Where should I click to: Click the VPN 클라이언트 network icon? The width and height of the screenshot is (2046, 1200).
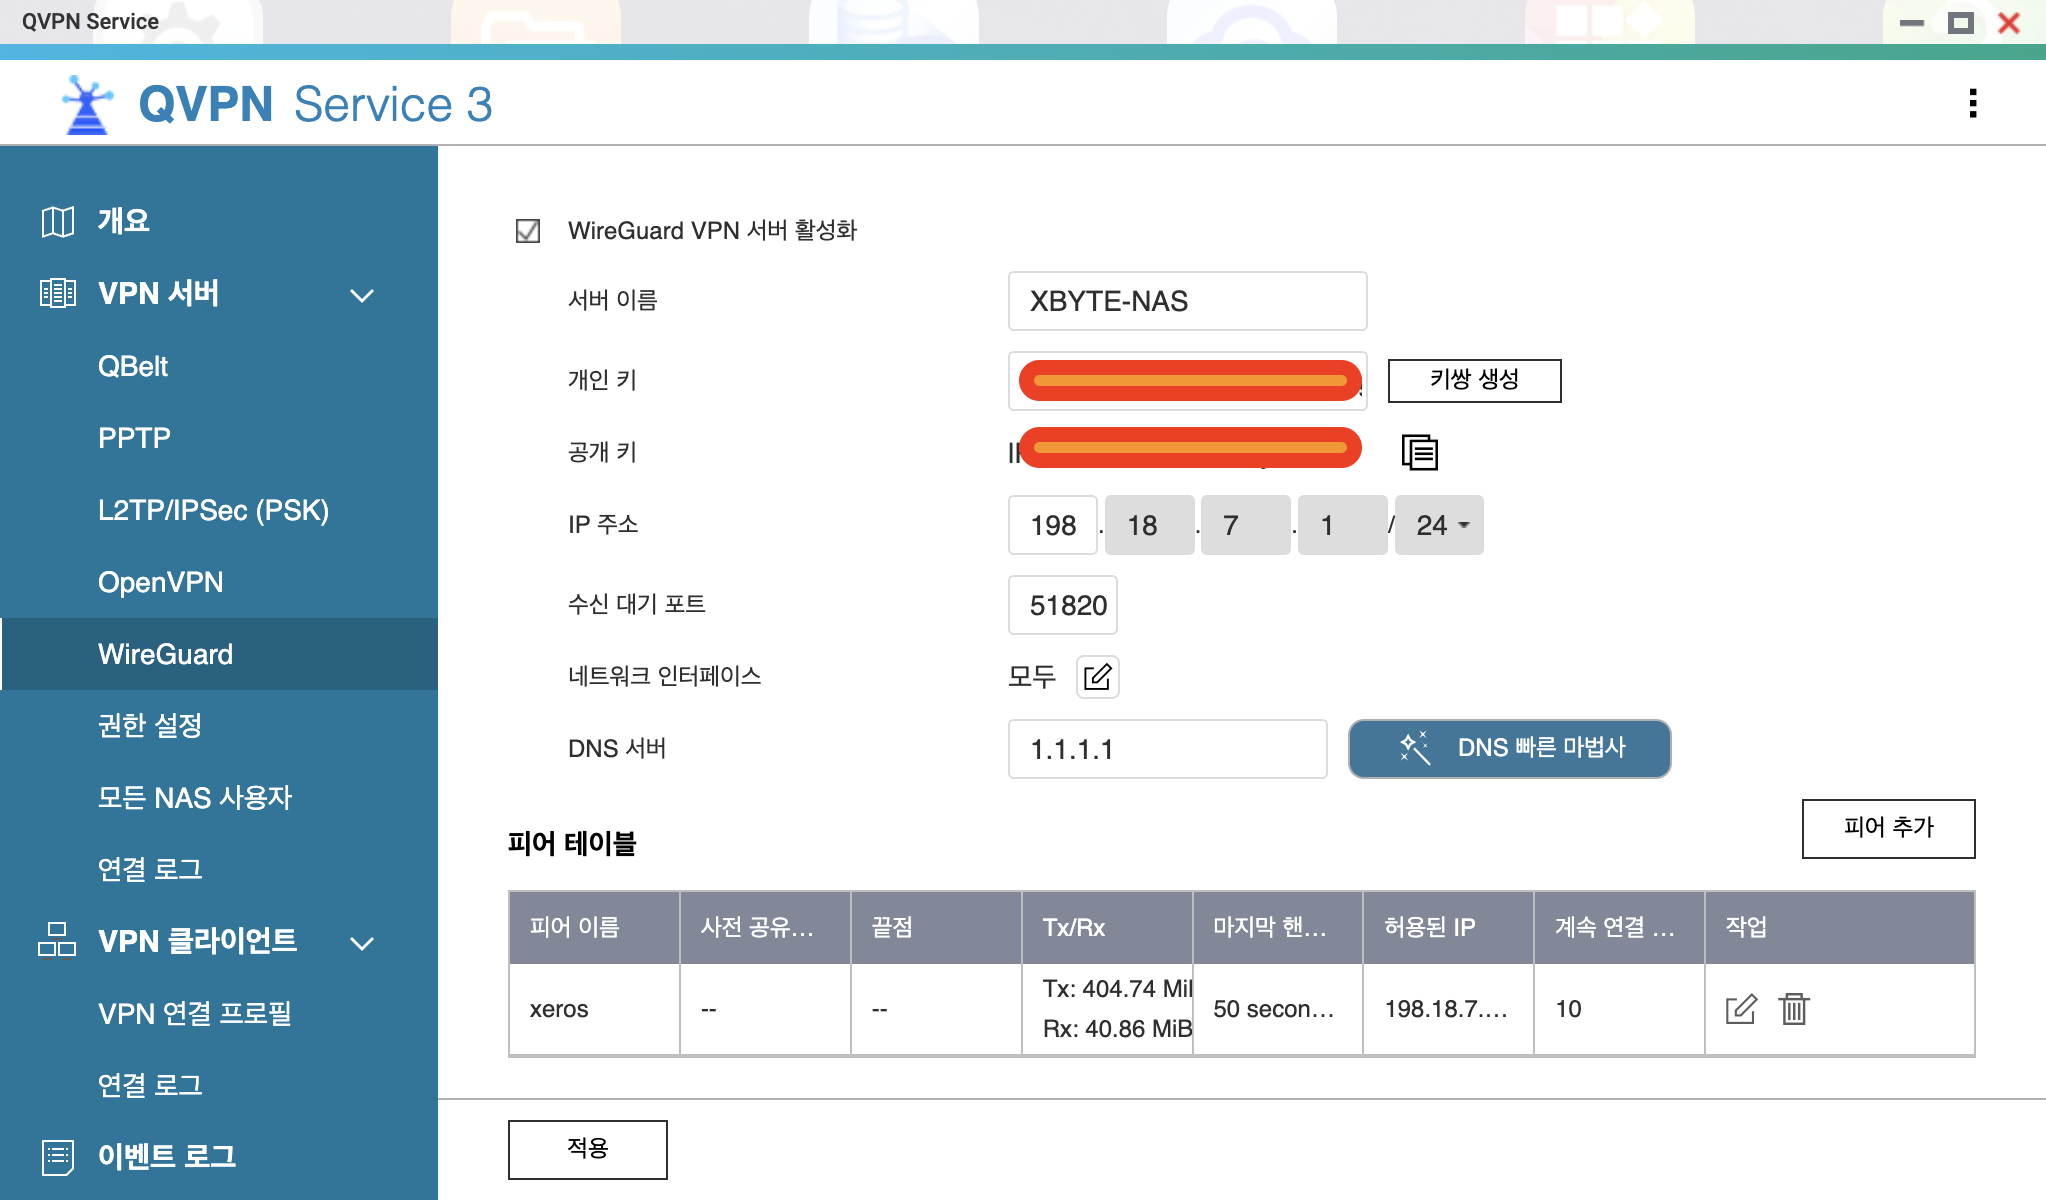coord(57,940)
